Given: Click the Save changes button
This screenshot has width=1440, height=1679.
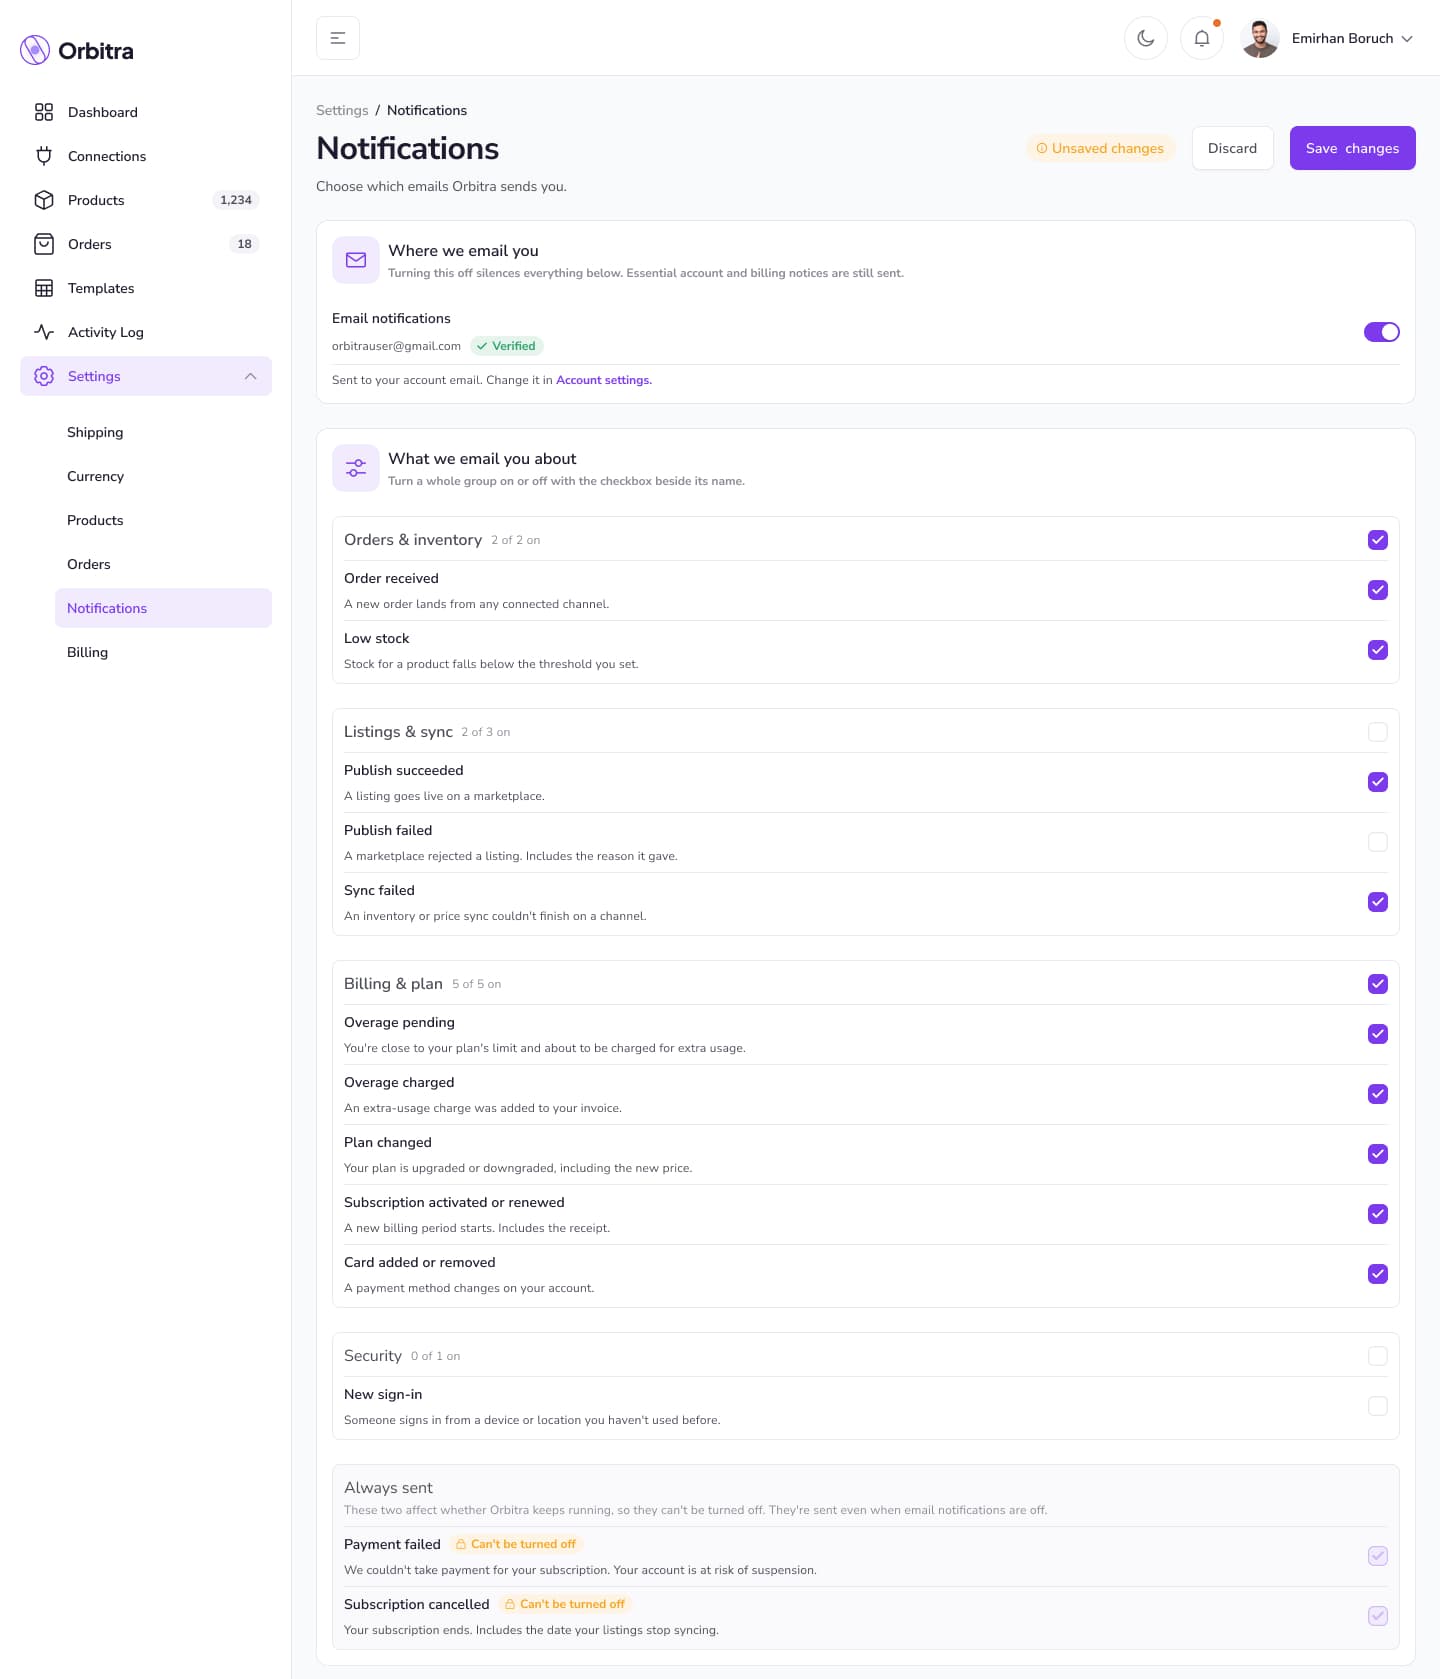Looking at the screenshot, I should (x=1352, y=148).
